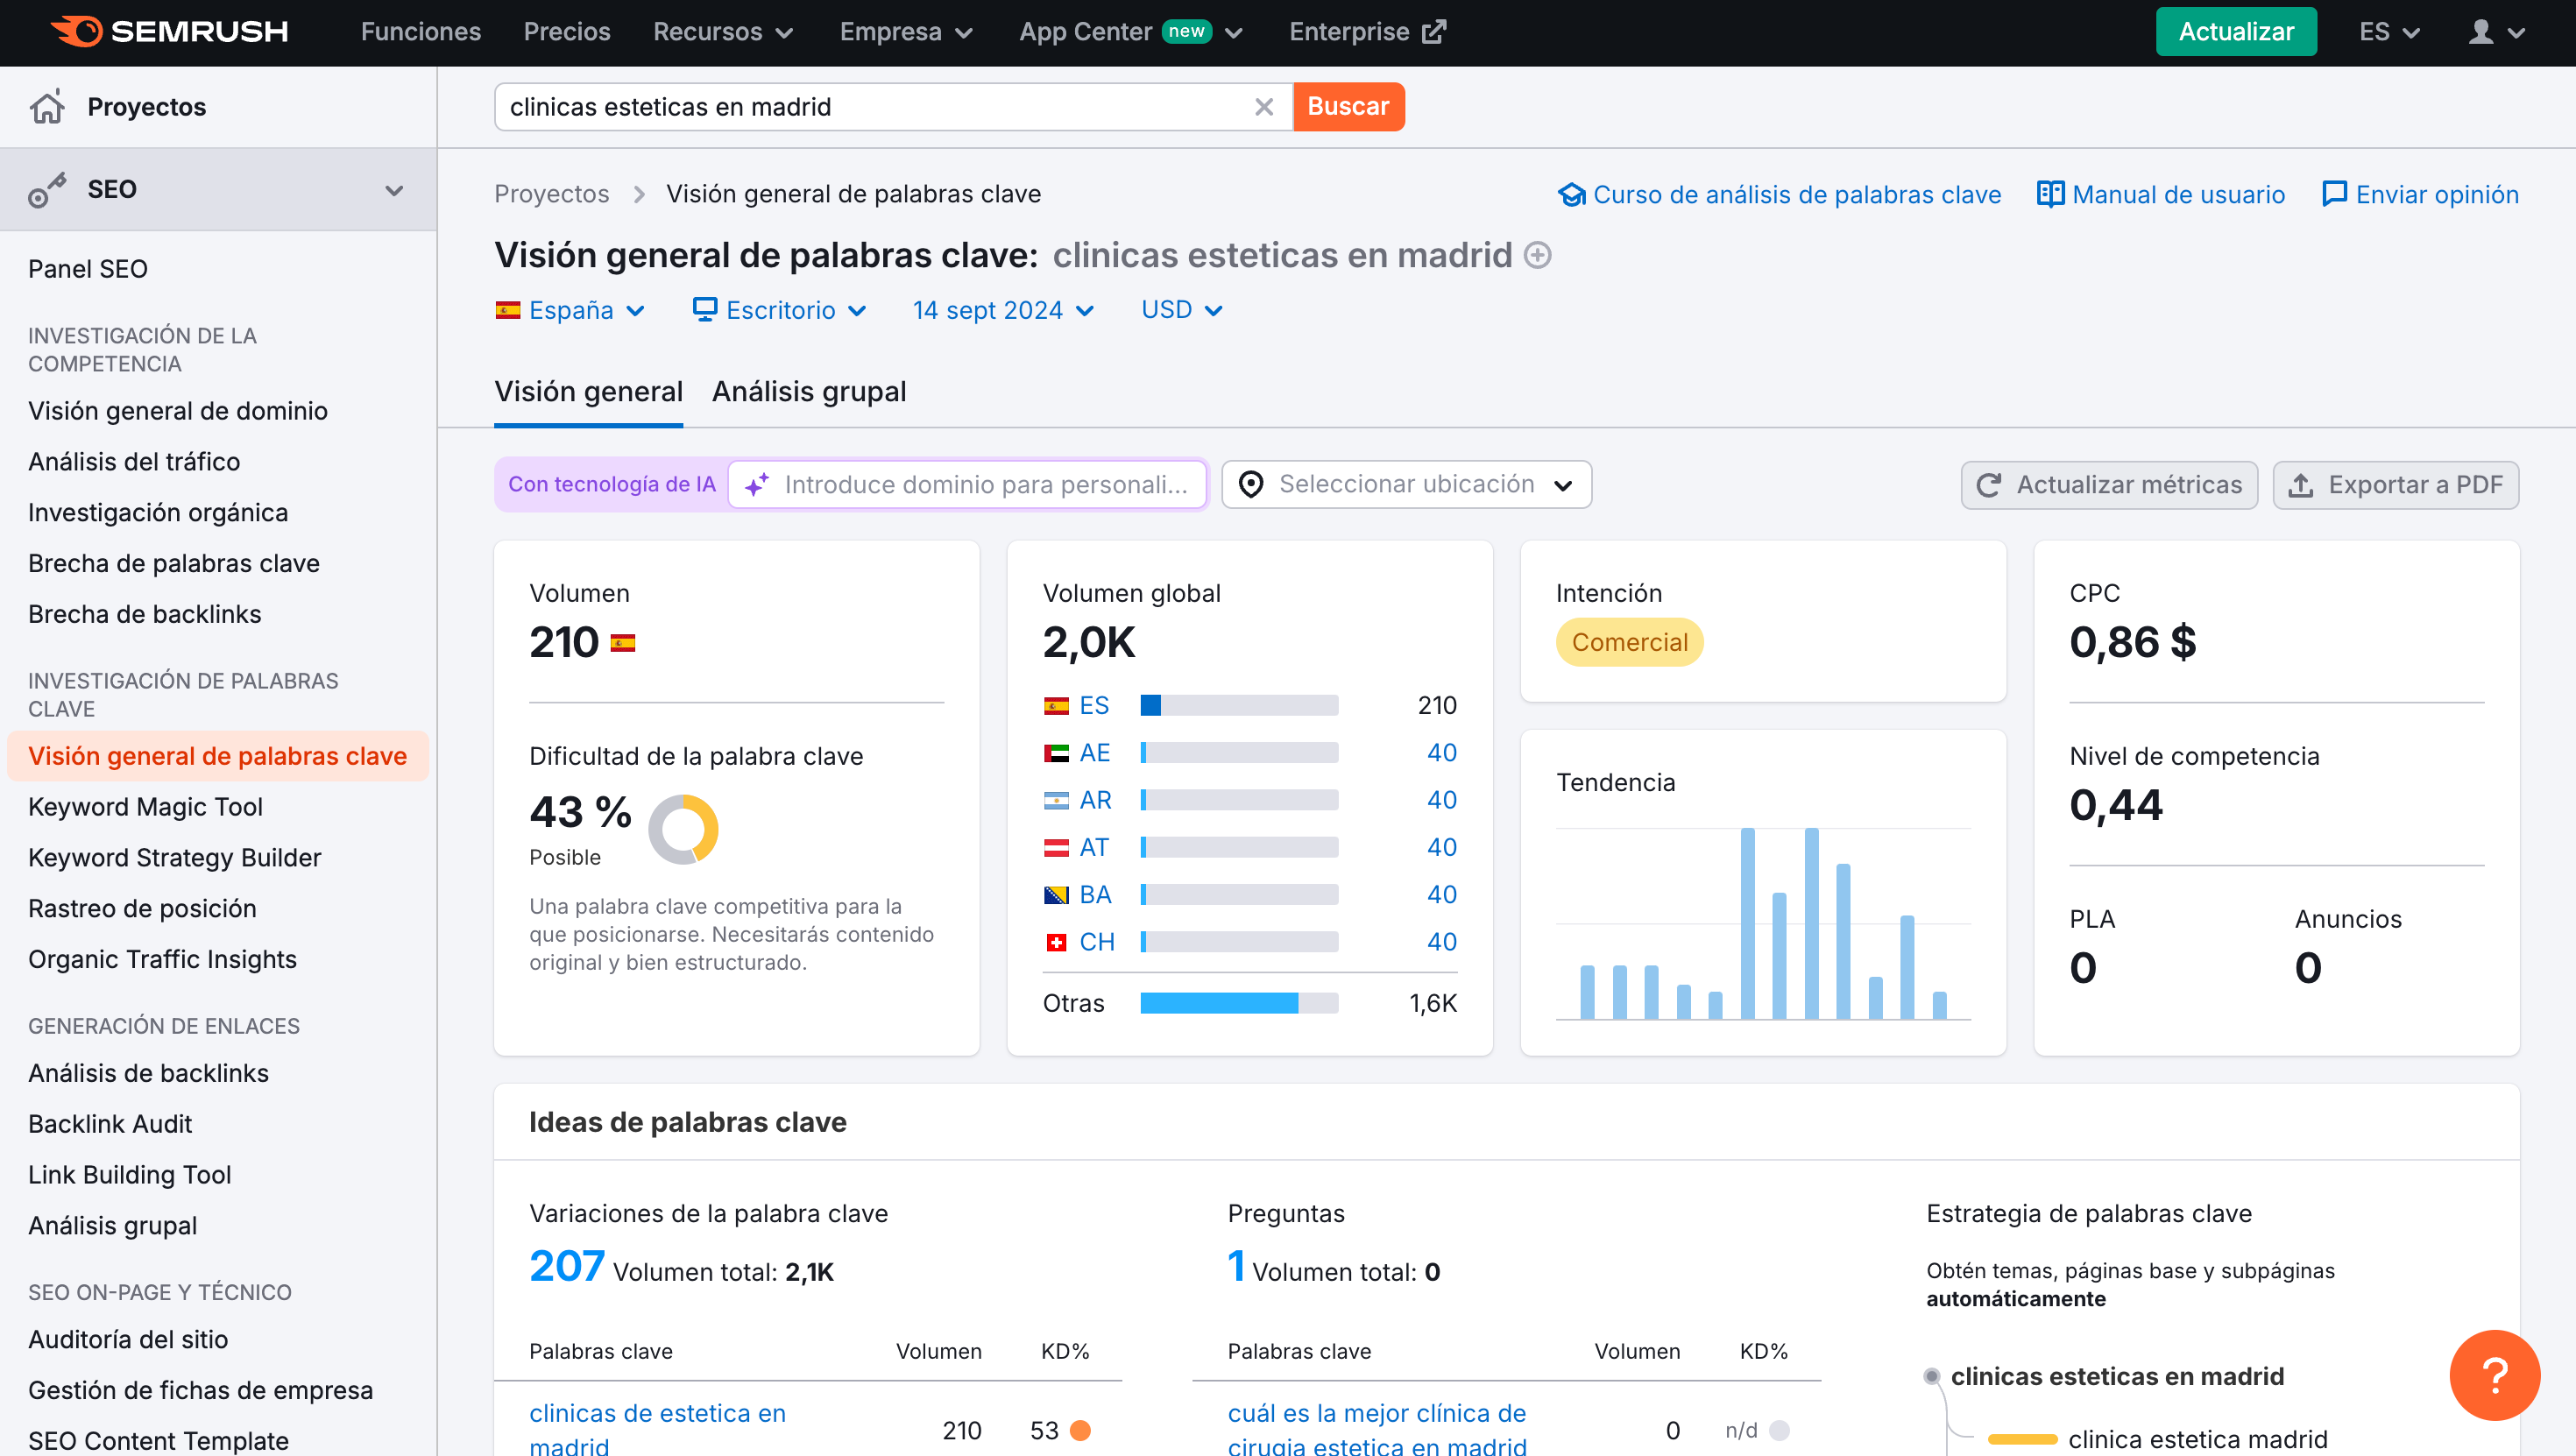Click the Introduce dominio para personalizar field

coord(968,485)
